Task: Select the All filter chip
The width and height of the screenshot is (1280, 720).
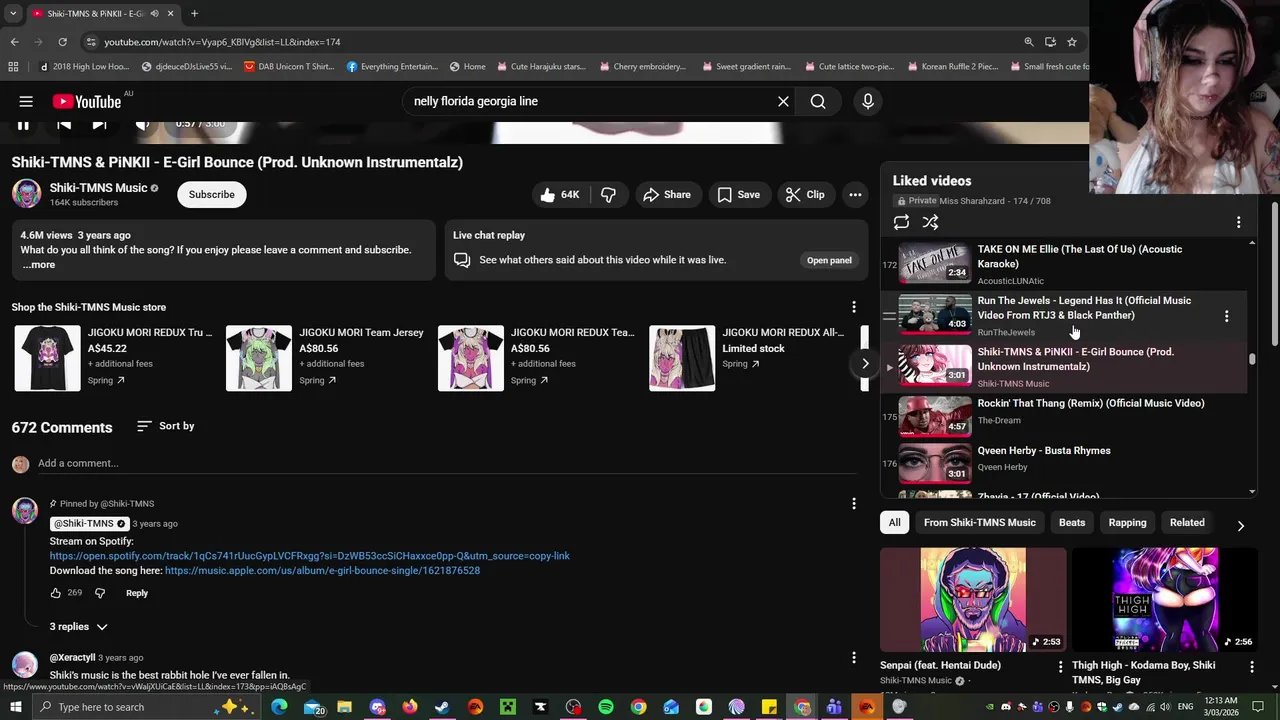Action: tap(894, 522)
